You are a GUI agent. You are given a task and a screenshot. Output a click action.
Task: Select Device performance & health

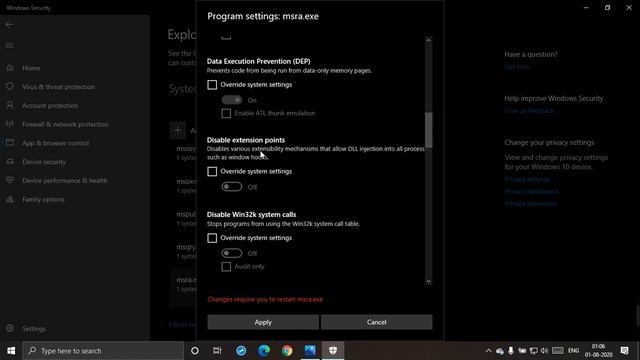click(x=64, y=180)
